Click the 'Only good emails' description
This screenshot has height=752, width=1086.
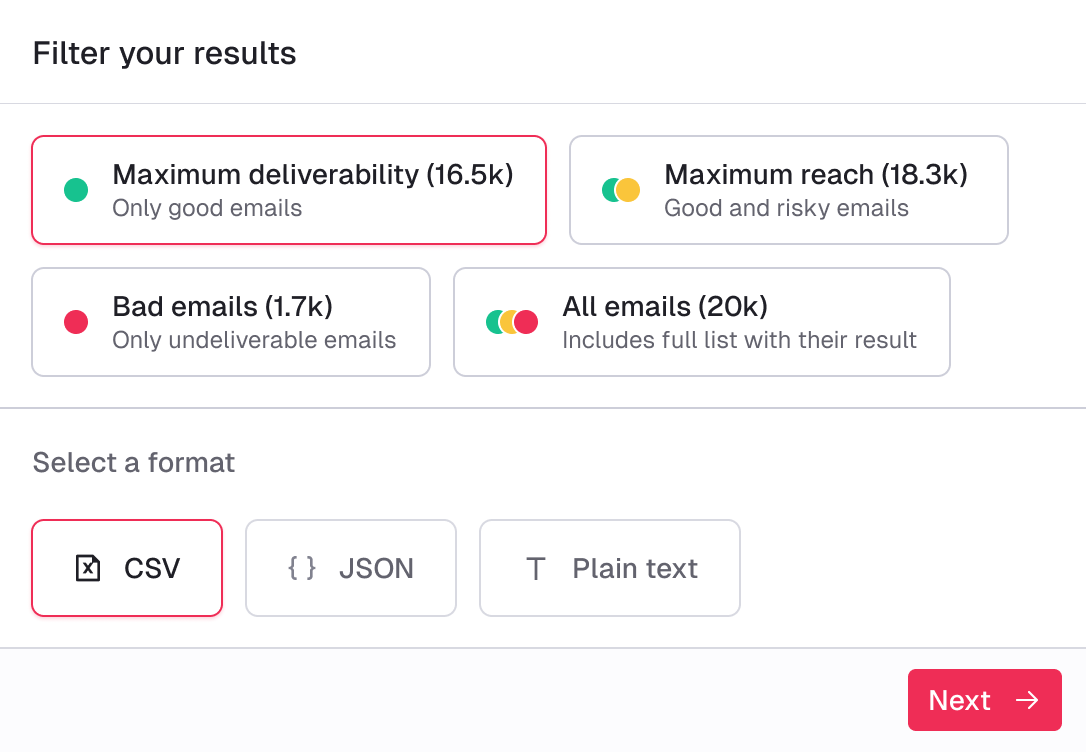point(207,209)
